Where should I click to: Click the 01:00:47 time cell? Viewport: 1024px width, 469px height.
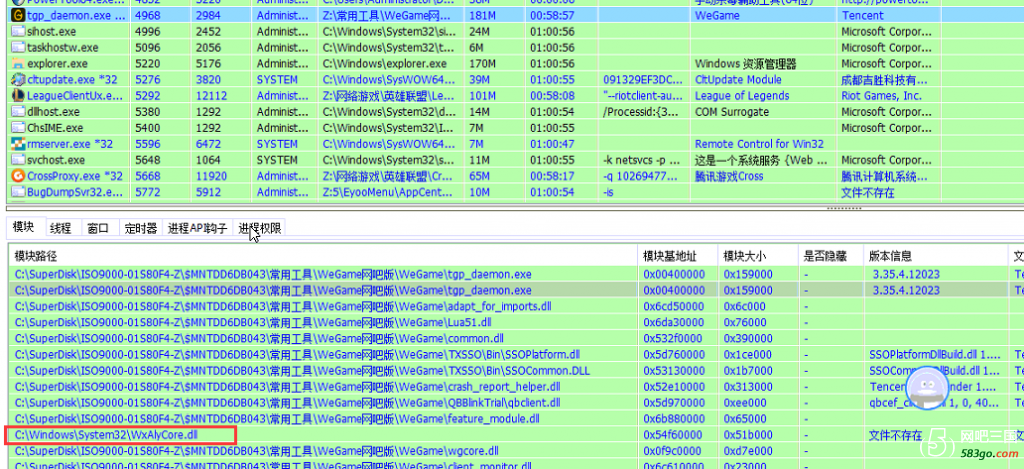552,144
